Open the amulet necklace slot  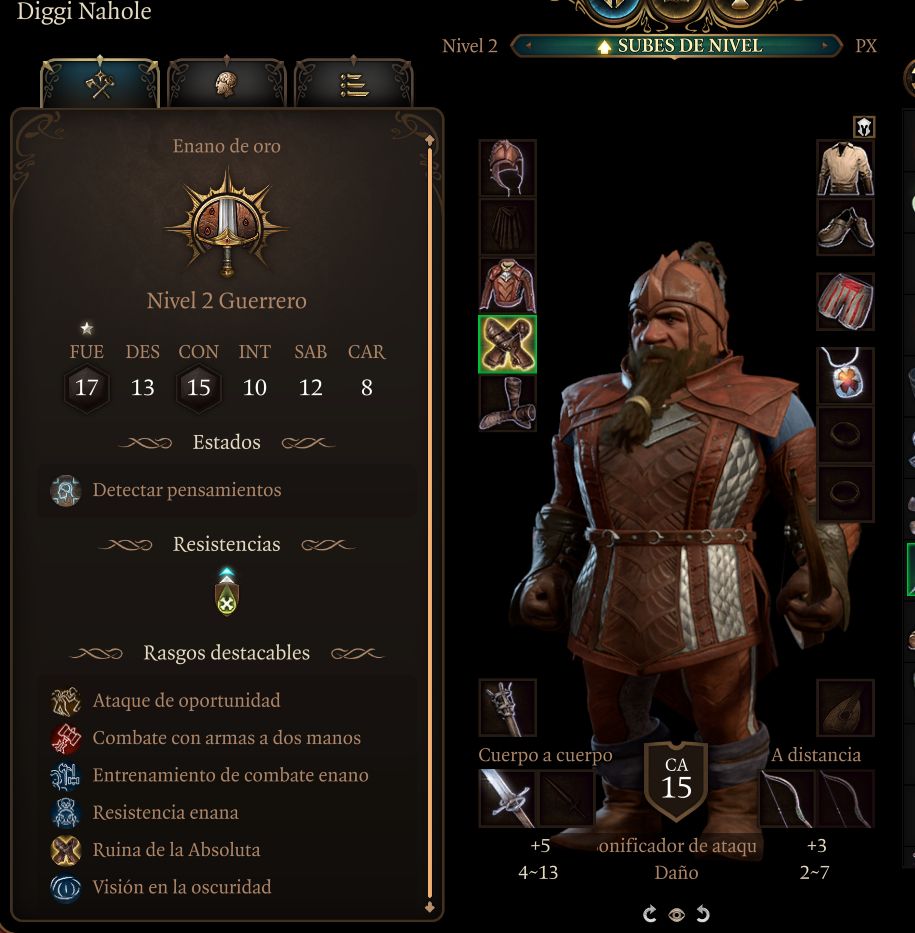pyautogui.click(x=845, y=375)
